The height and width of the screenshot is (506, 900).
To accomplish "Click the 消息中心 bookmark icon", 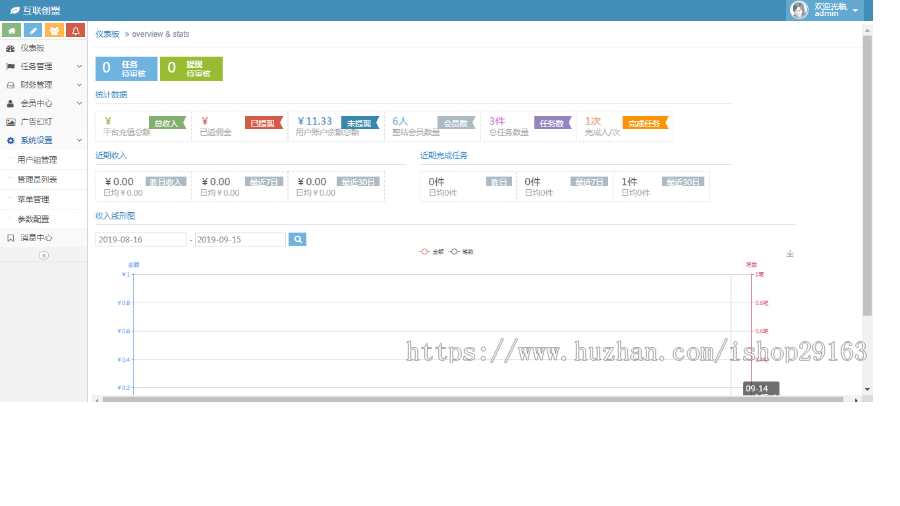I will [10, 238].
